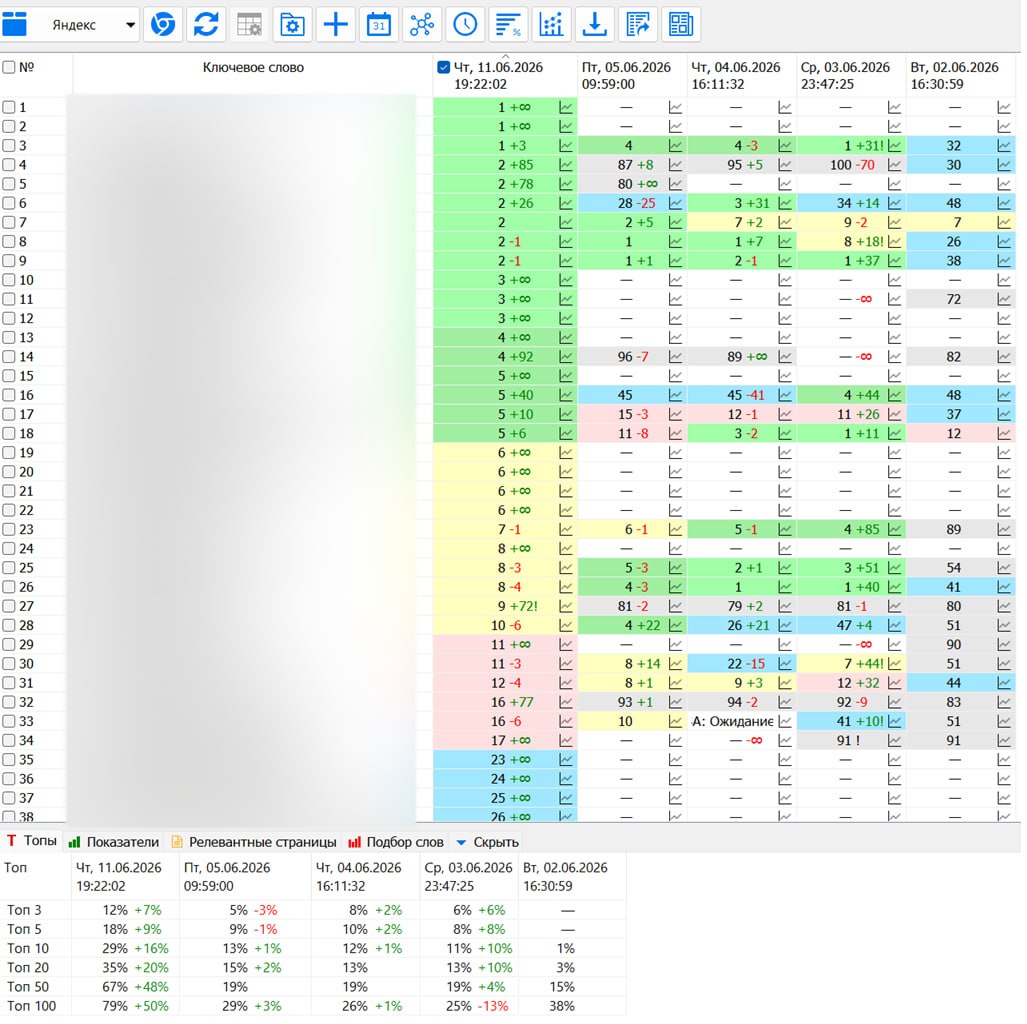
Task: Open the dotted bar chart icon
Action: [x=551, y=24]
